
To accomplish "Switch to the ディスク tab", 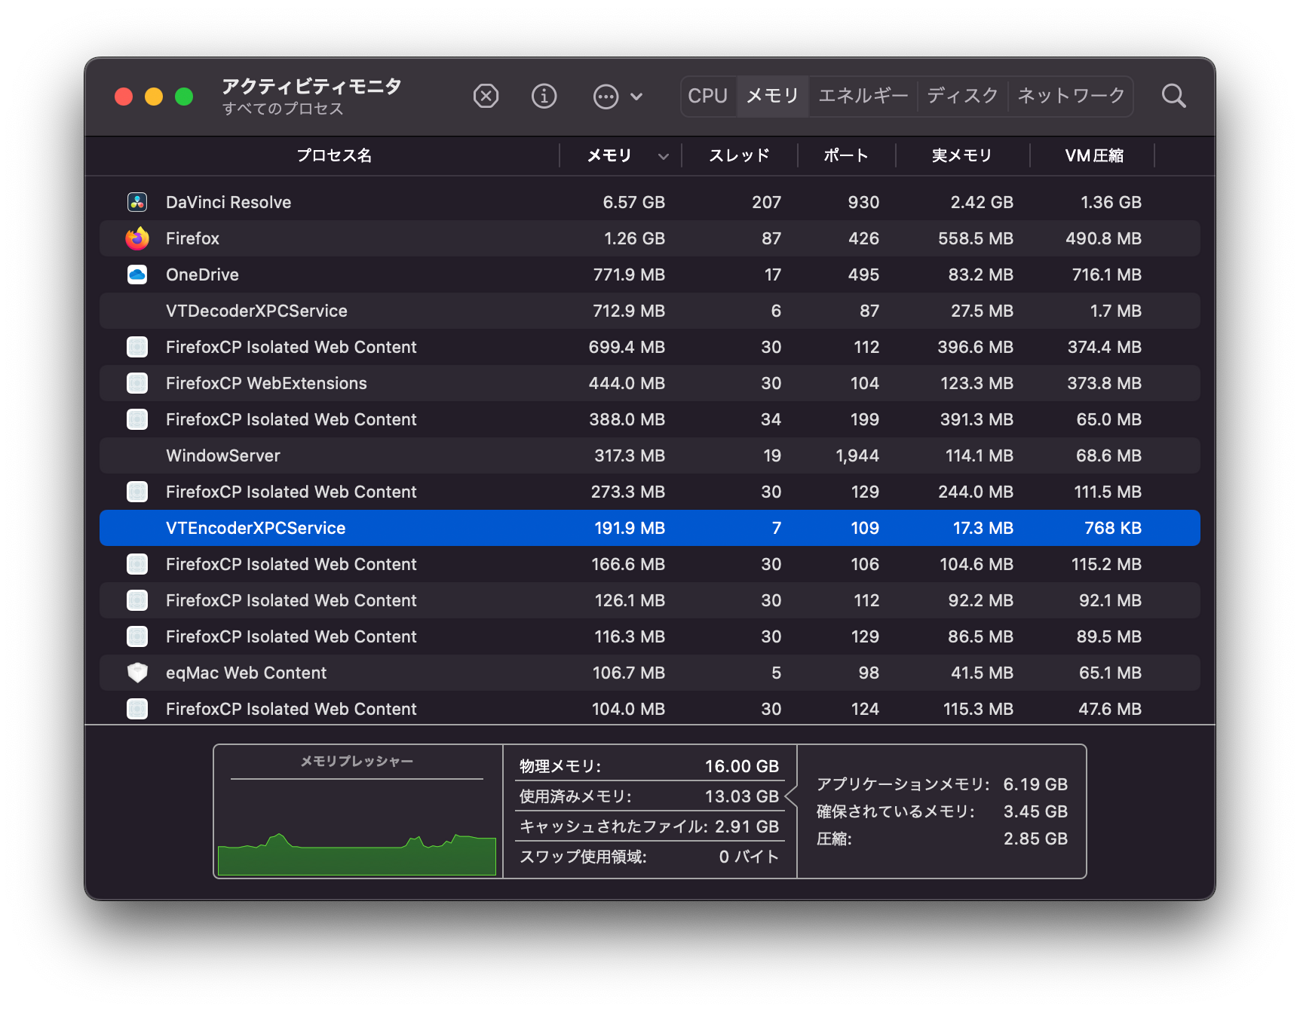I will 963,96.
